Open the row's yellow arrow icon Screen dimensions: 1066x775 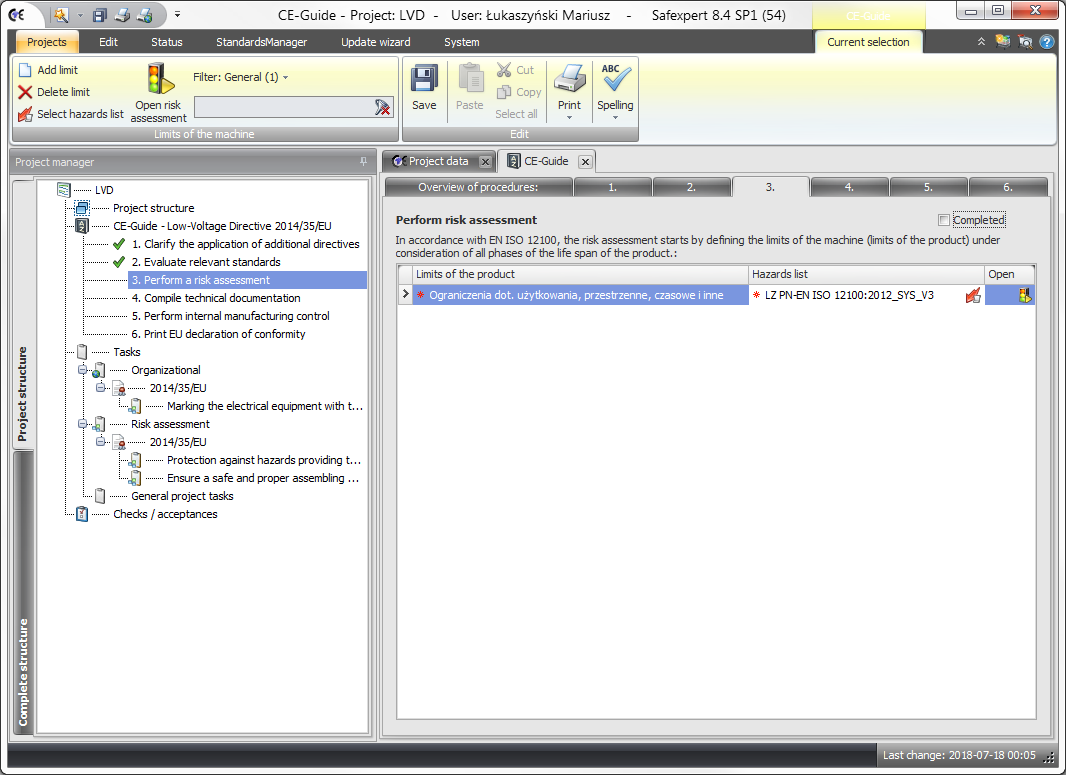tap(1025, 295)
